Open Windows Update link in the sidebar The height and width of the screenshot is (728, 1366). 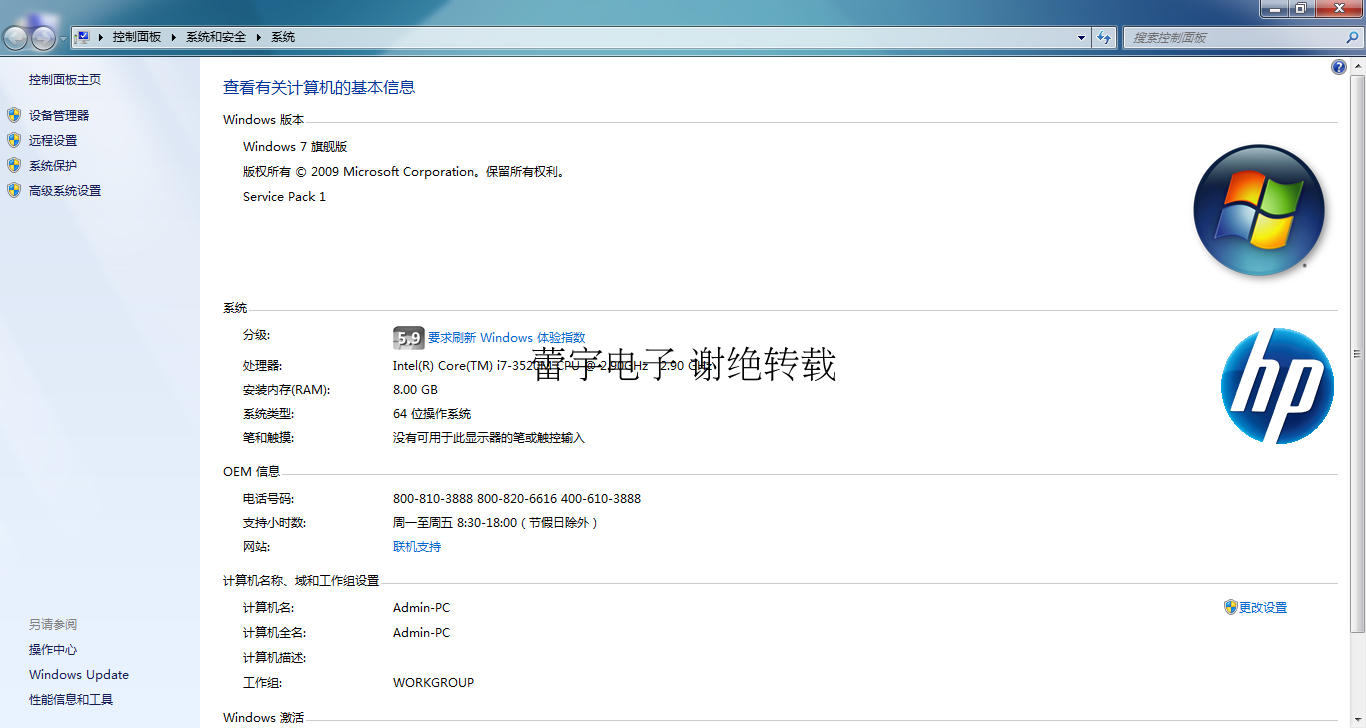[79, 675]
